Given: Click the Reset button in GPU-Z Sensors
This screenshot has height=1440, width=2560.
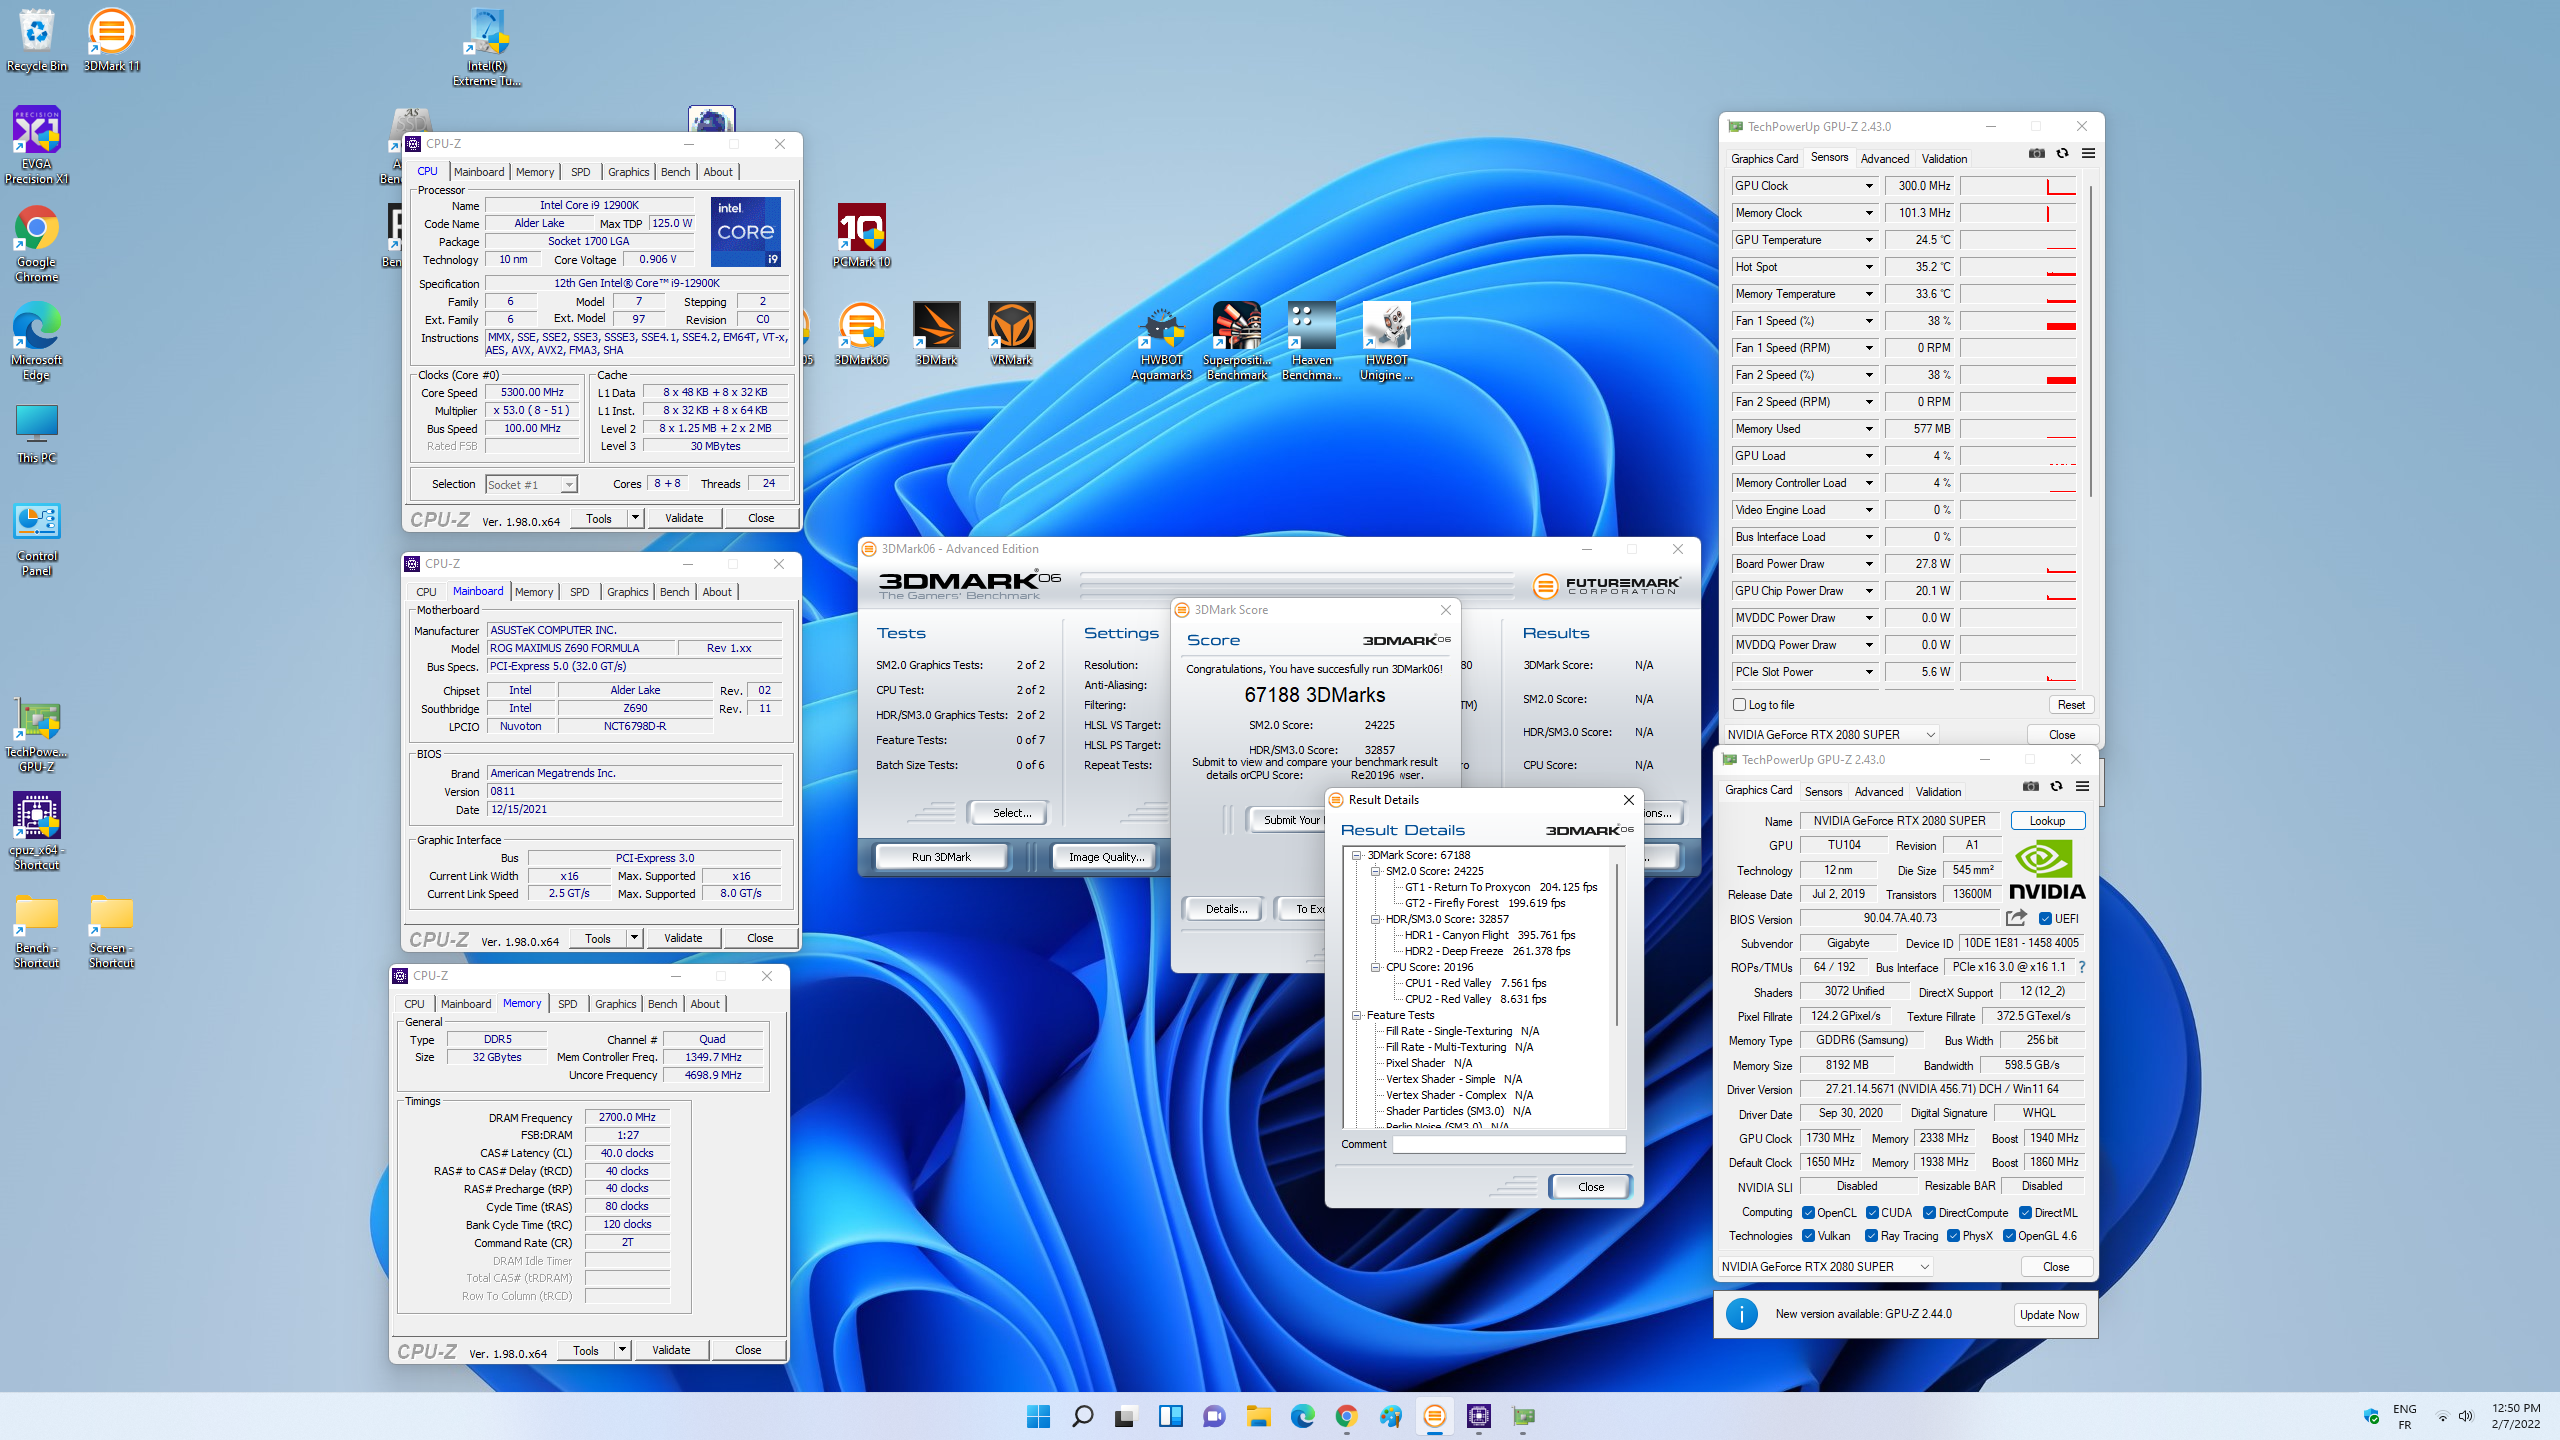Looking at the screenshot, I should click(2071, 705).
